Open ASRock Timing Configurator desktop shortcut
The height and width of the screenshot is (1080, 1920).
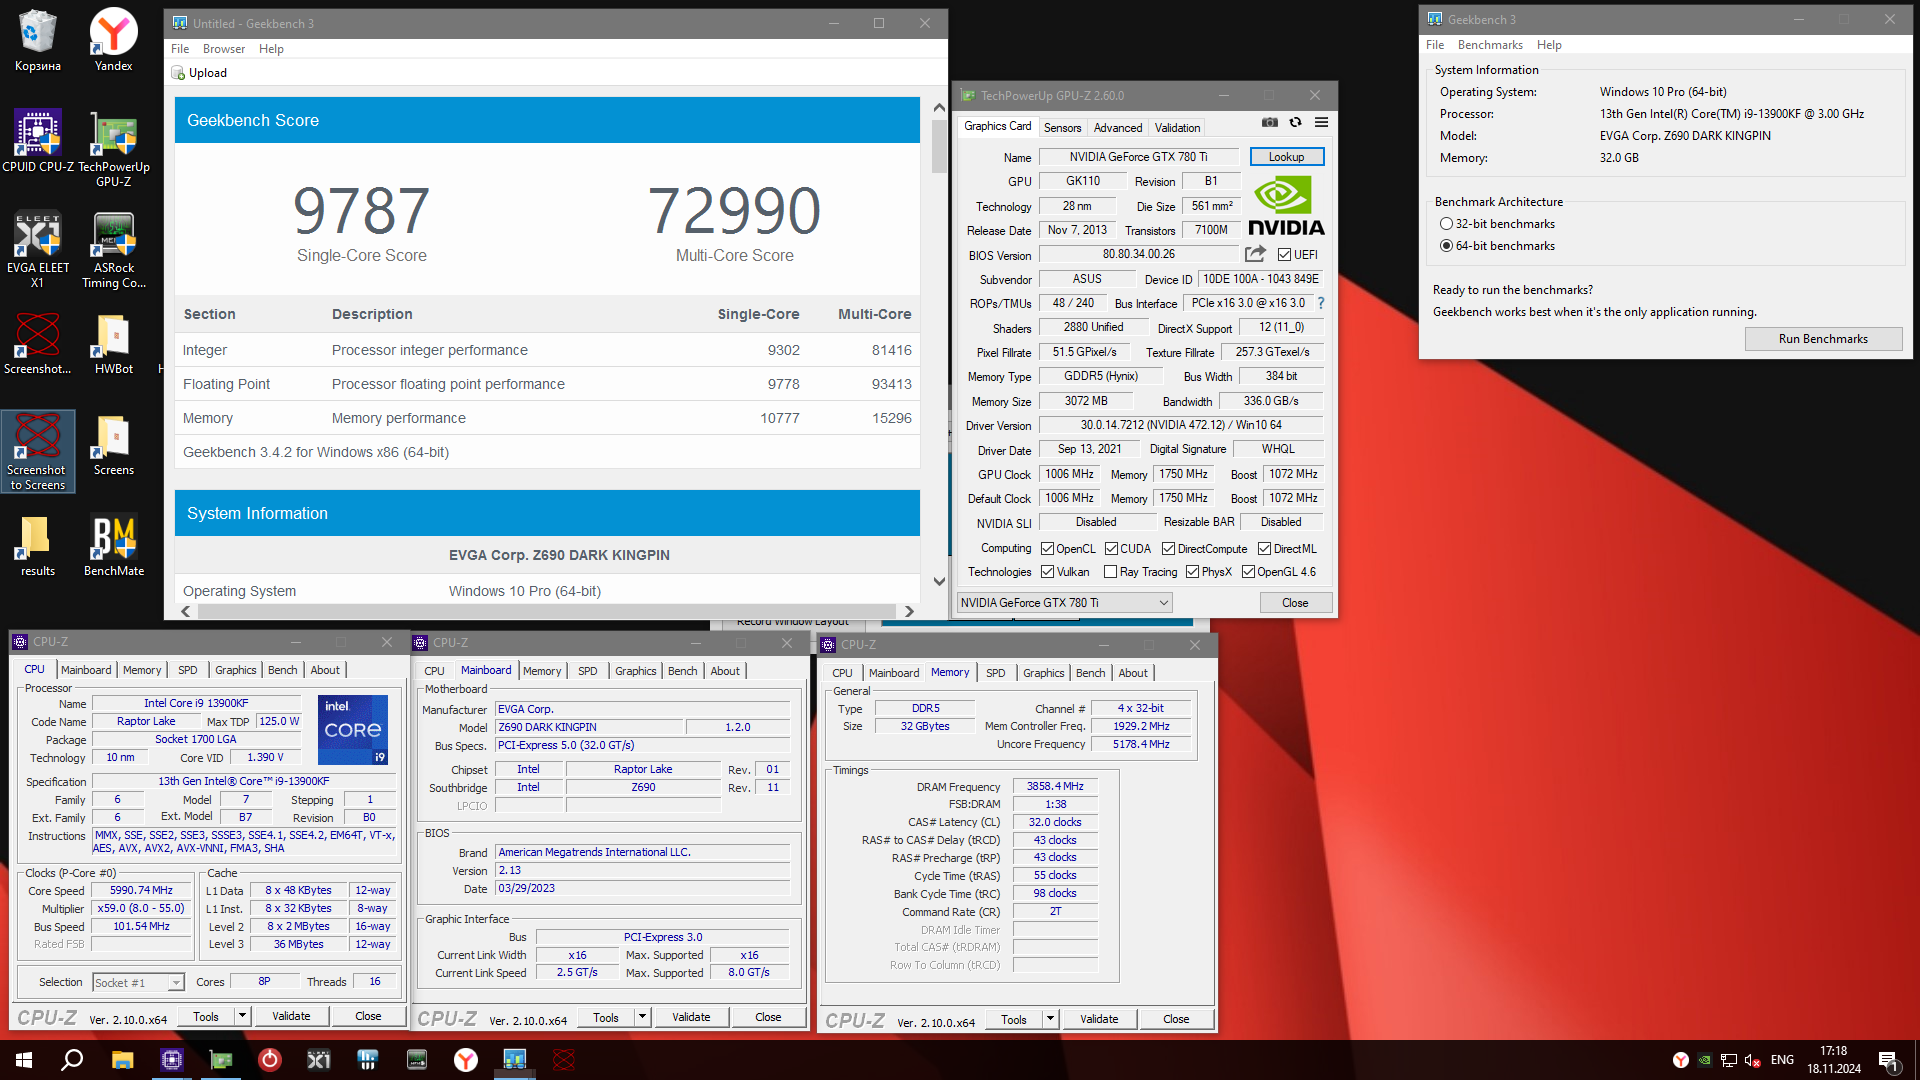tap(114, 250)
